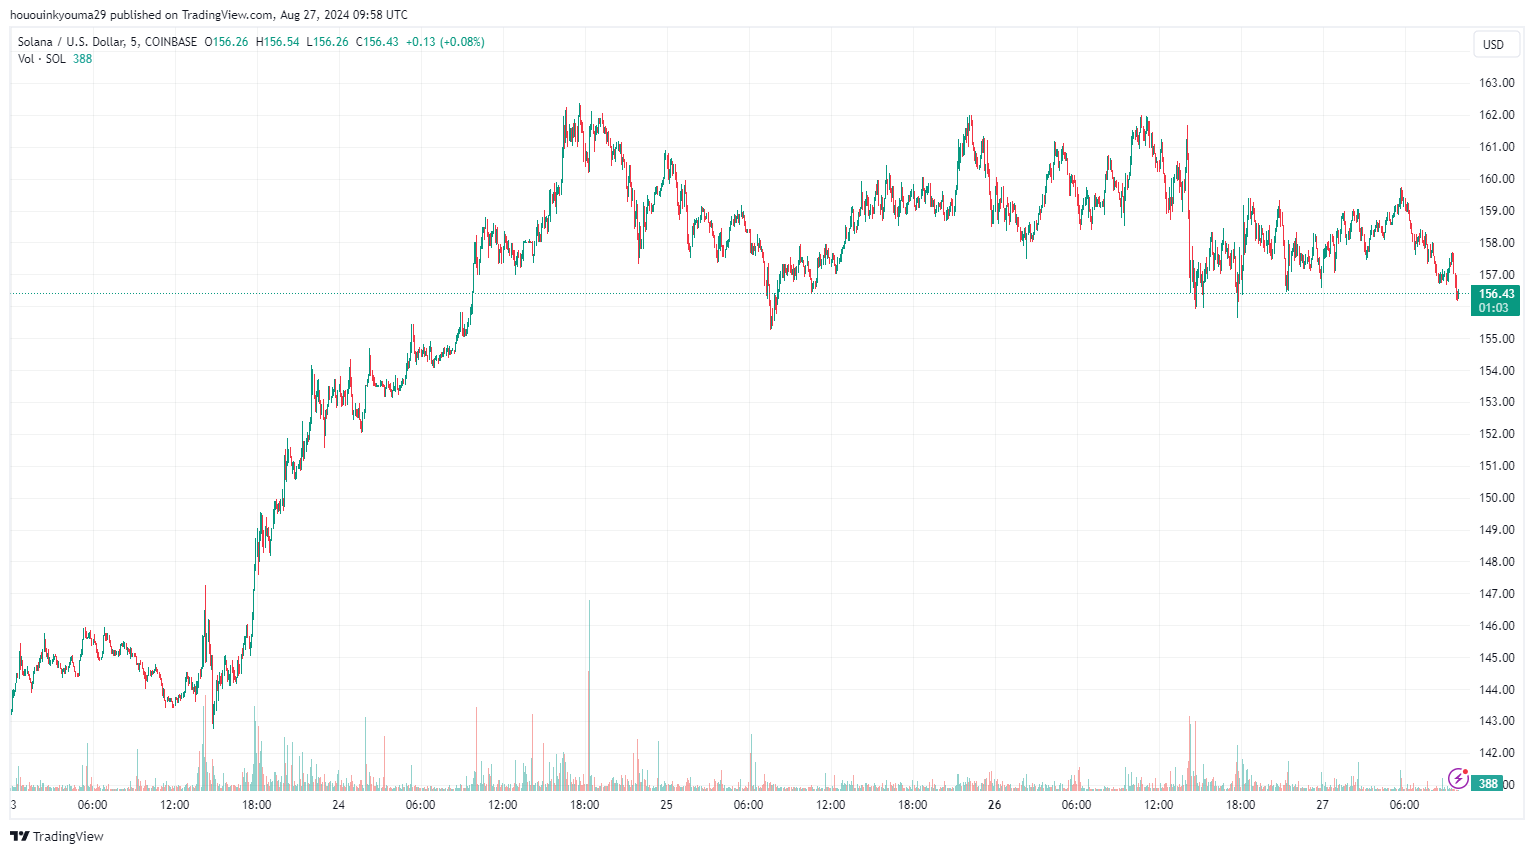Click the high value H156.54
This screenshot has height=854, width=1534.
tap(278, 42)
